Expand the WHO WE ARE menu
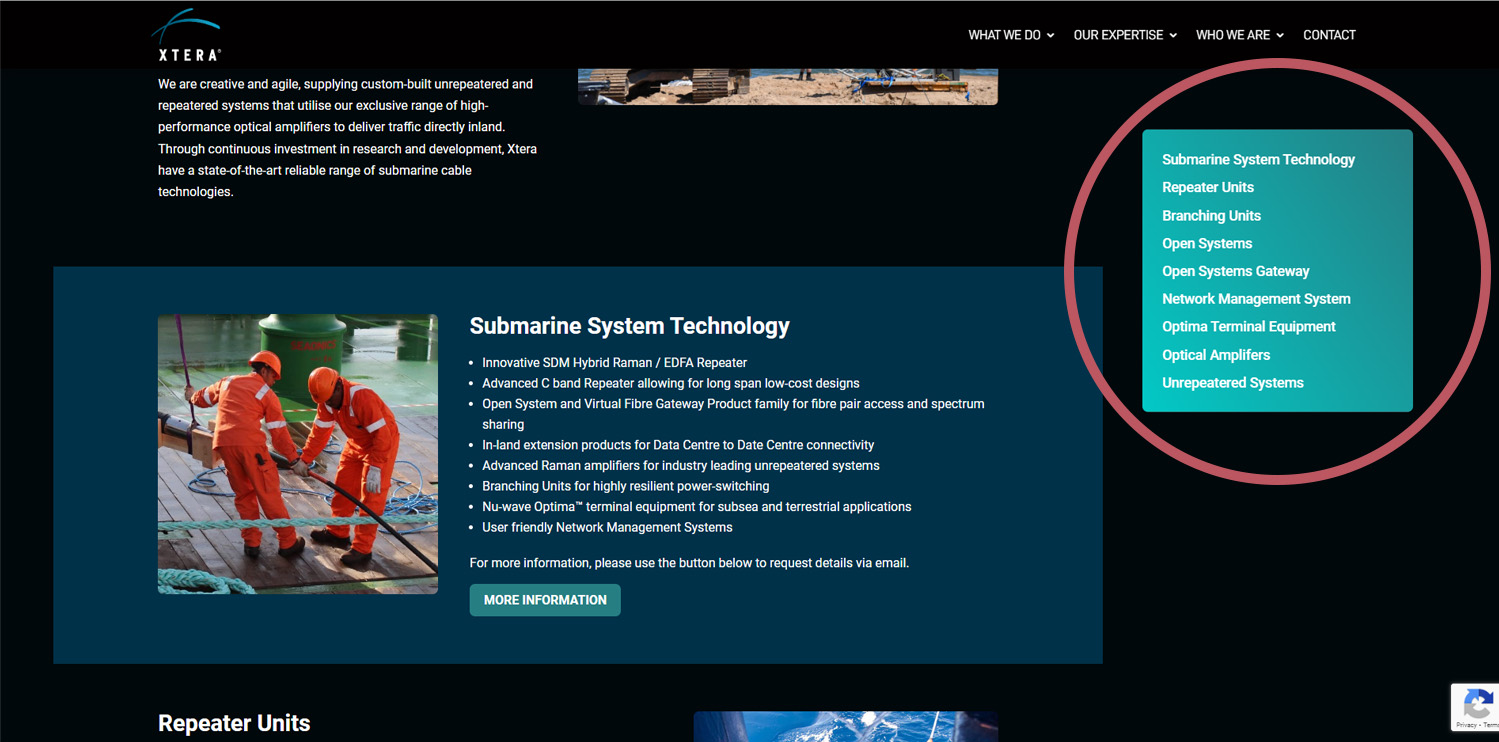The image size is (1499, 742). tap(1240, 35)
